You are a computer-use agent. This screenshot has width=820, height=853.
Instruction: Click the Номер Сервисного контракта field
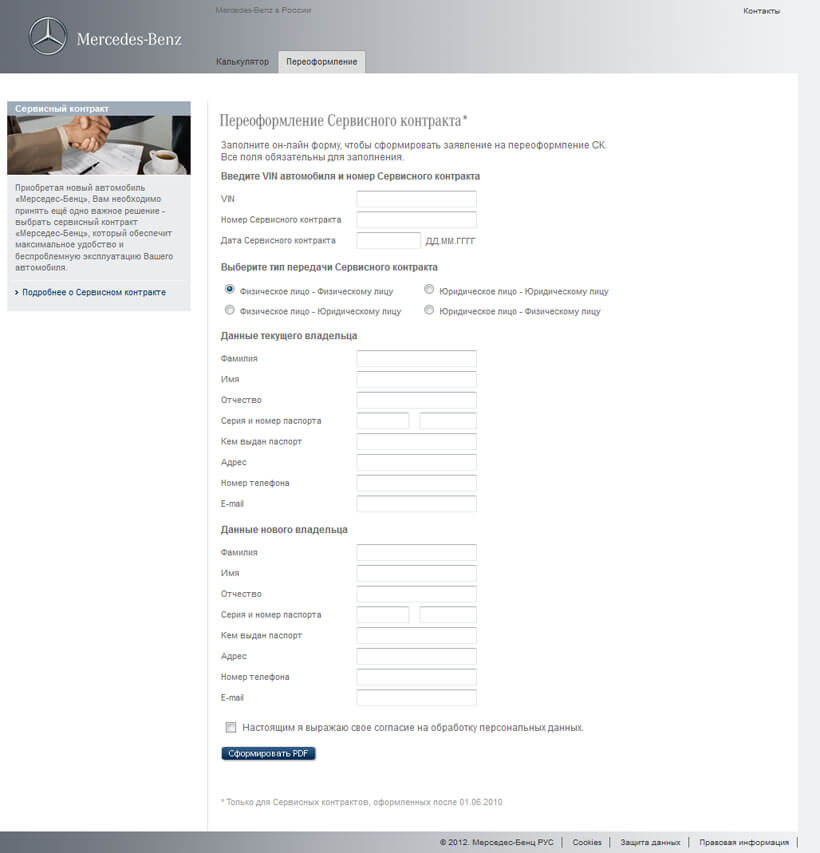click(x=416, y=220)
